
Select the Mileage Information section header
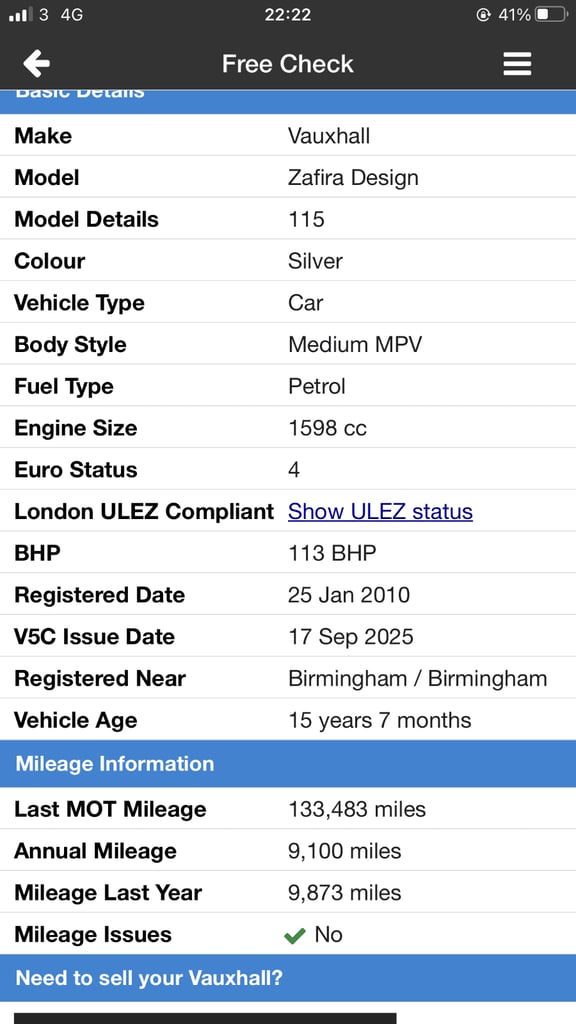pos(288,763)
